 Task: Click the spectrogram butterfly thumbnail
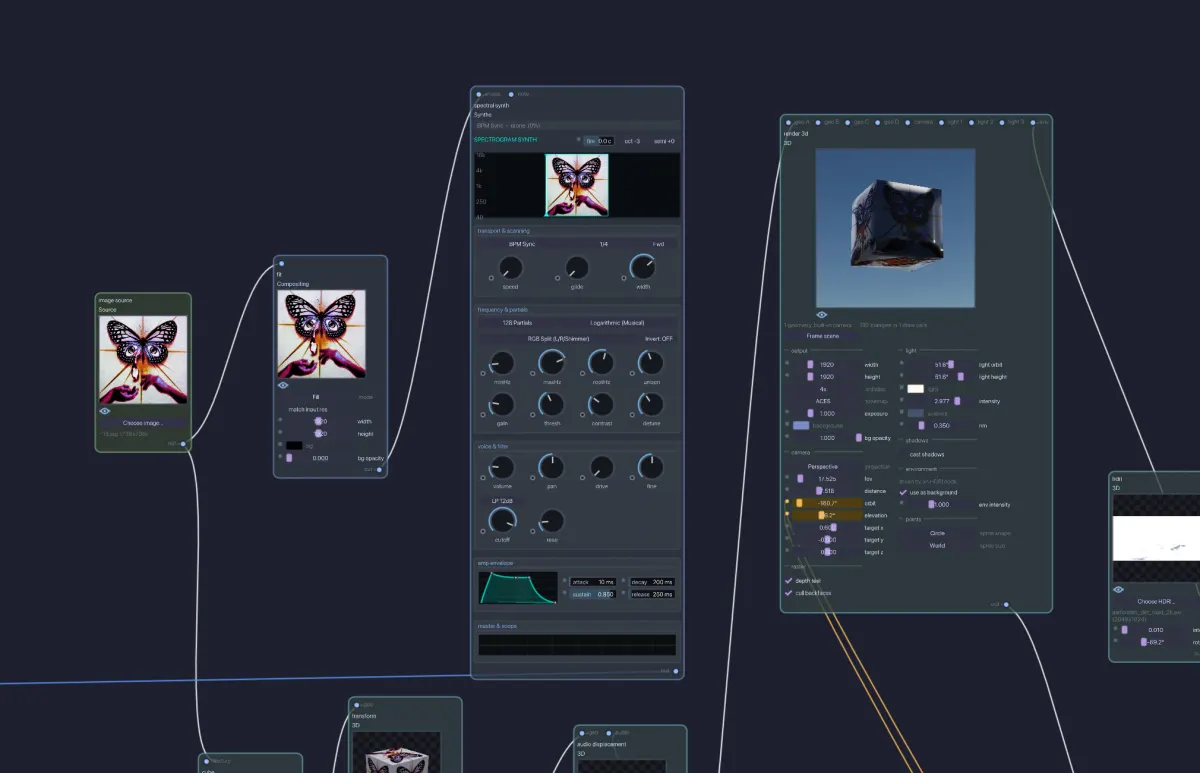[x=577, y=185]
